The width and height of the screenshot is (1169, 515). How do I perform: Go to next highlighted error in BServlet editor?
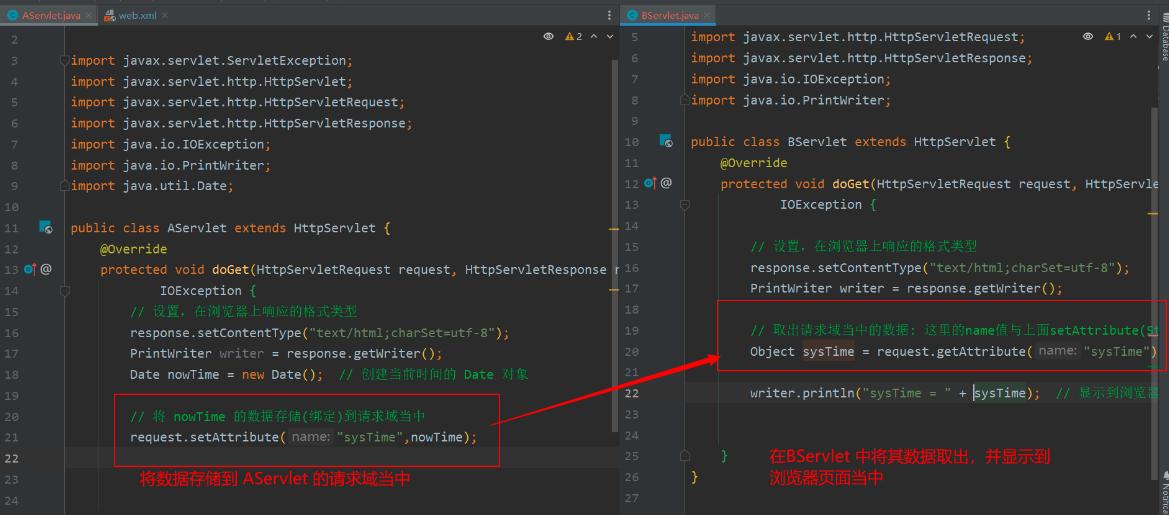click(x=1149, y=36)
